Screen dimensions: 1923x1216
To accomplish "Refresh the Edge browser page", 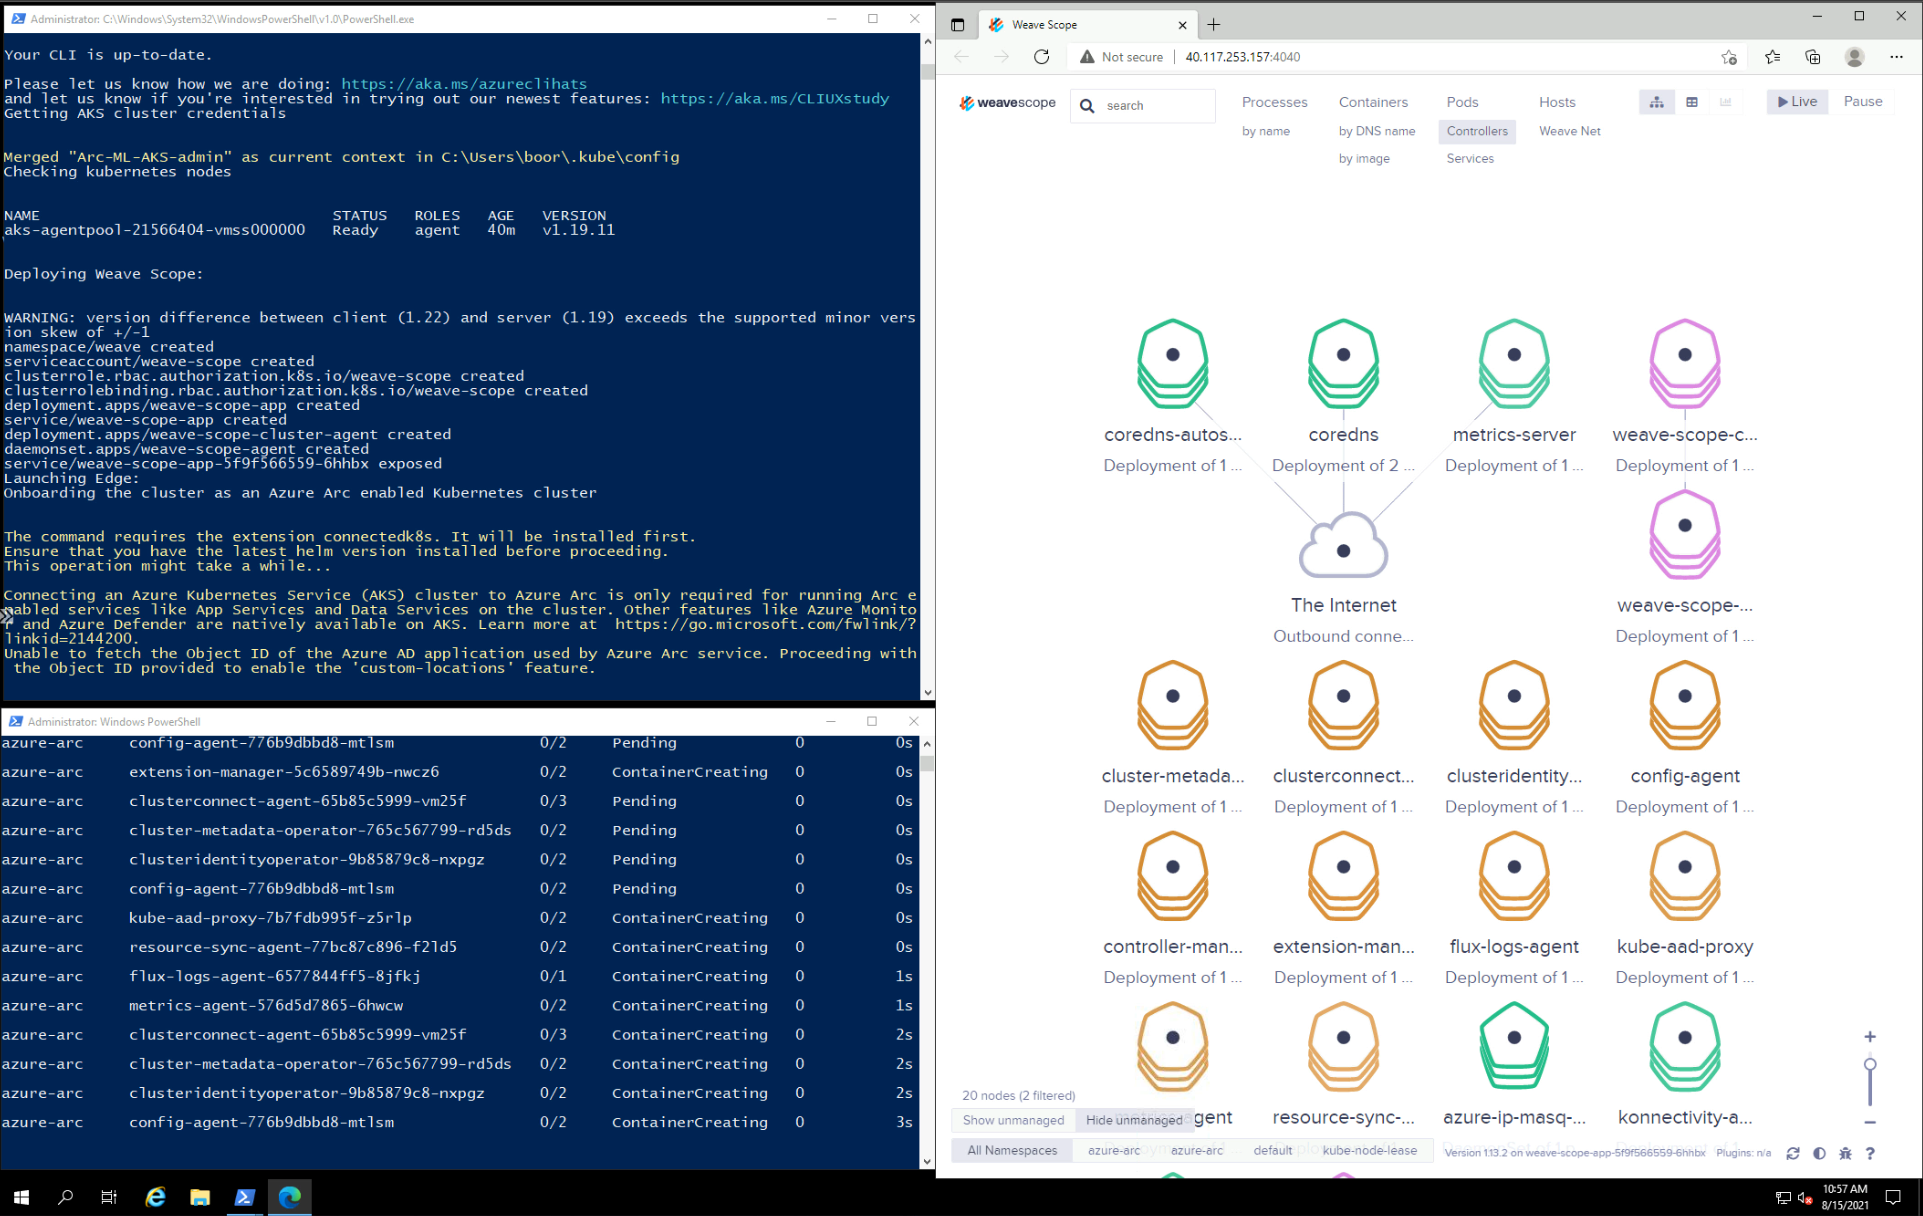I will tap(1041, 57).
